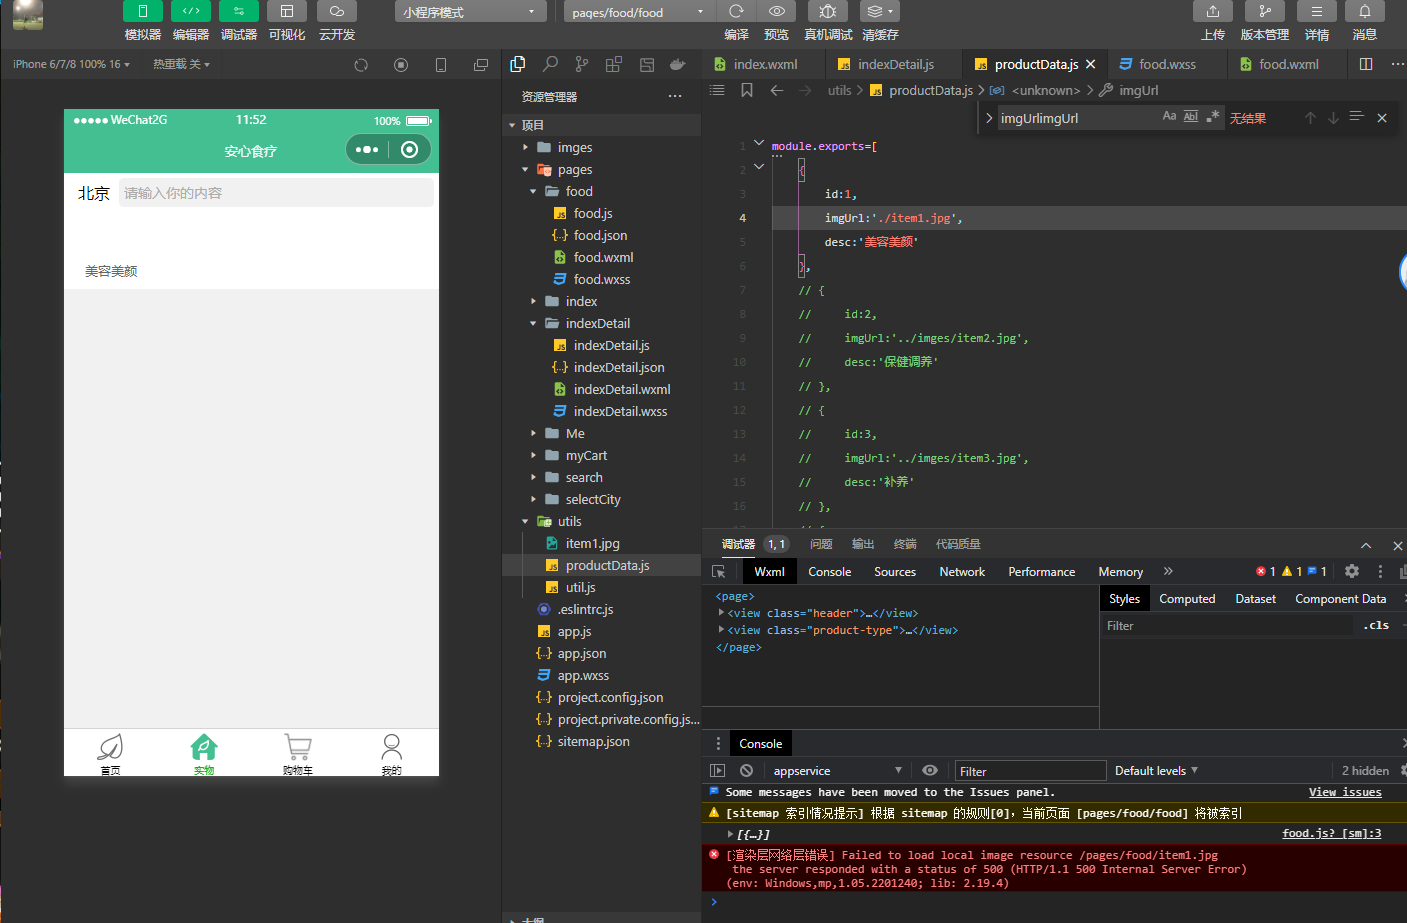Screen dimensions: 1407x923
Task: Click the simulator stop/record circle icon
Action: [401, 65]
